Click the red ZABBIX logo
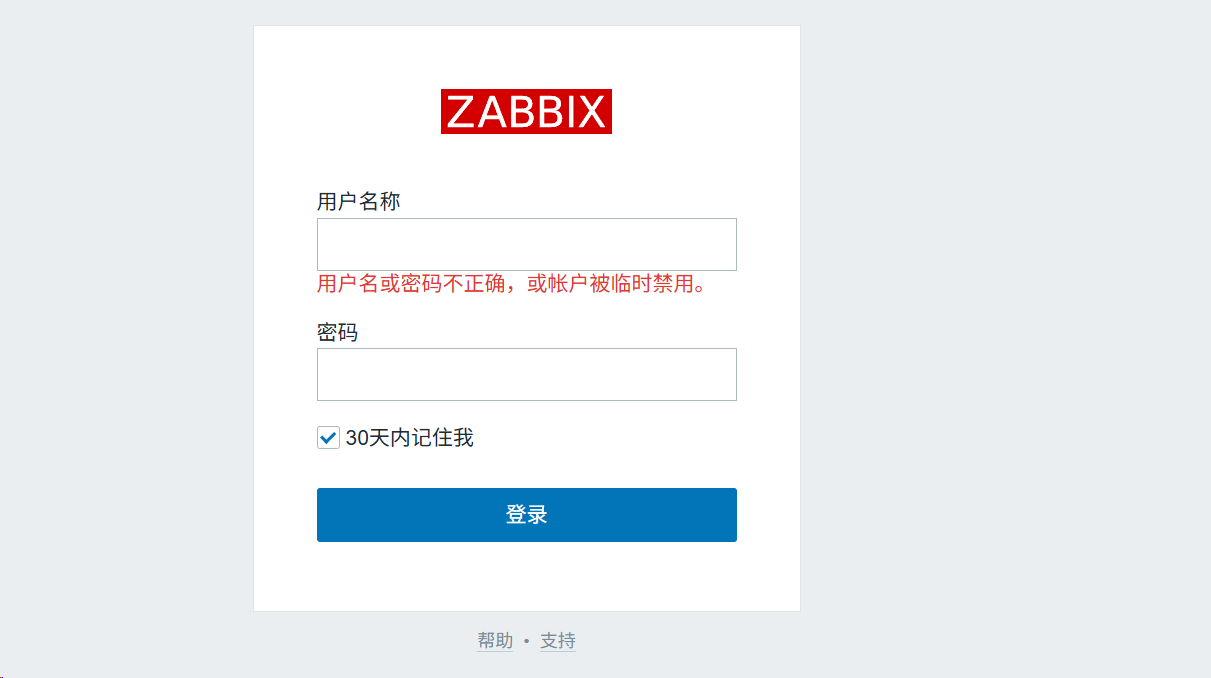The width and height of the screenshot is (1211, 678). click(x=526, y=111)
